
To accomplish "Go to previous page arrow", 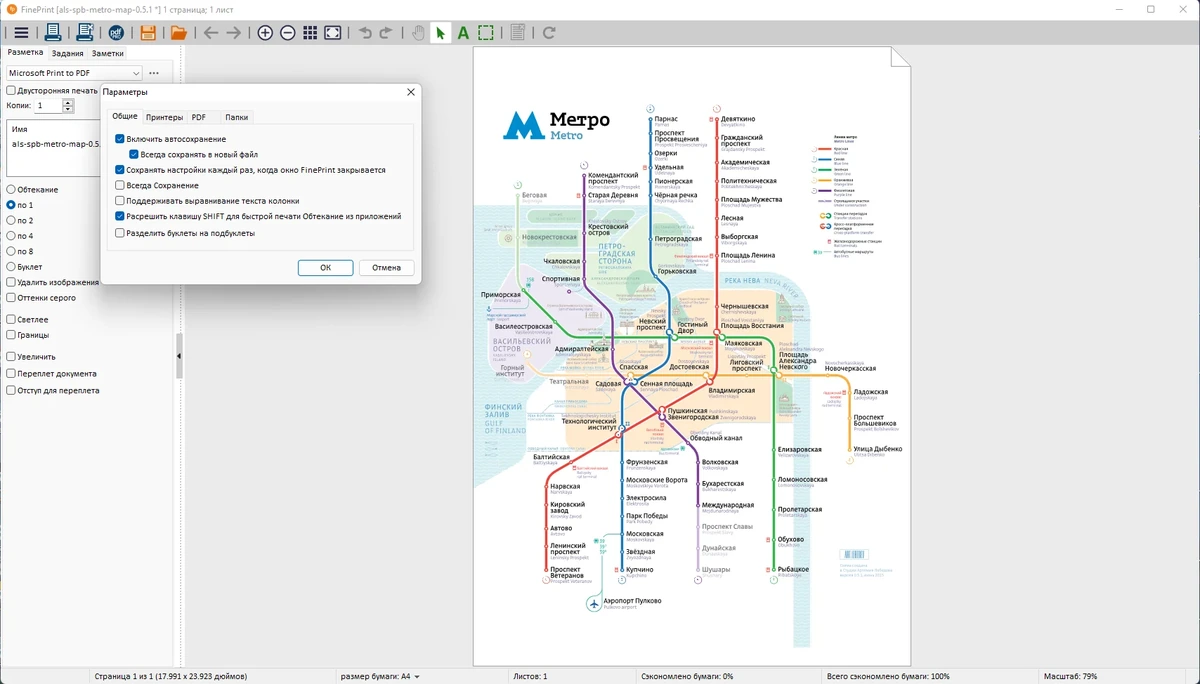I will [x=211, y=33].
